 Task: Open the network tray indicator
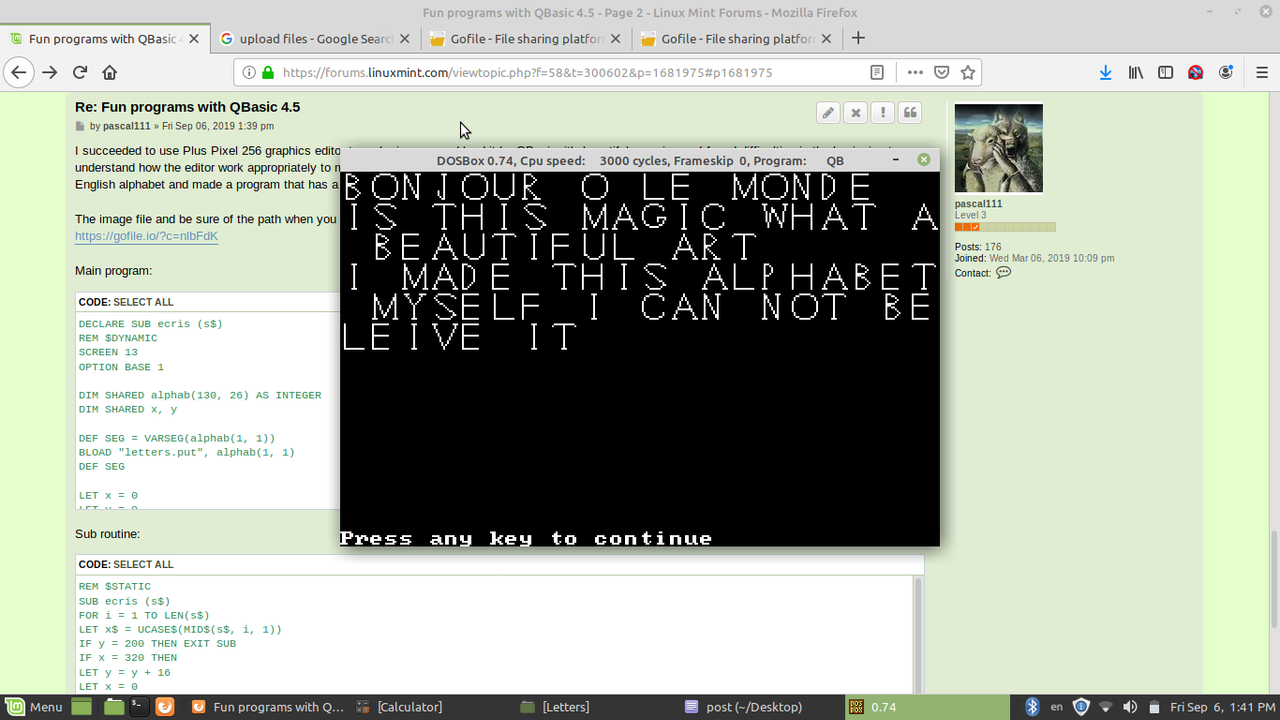coord(1105,706)
